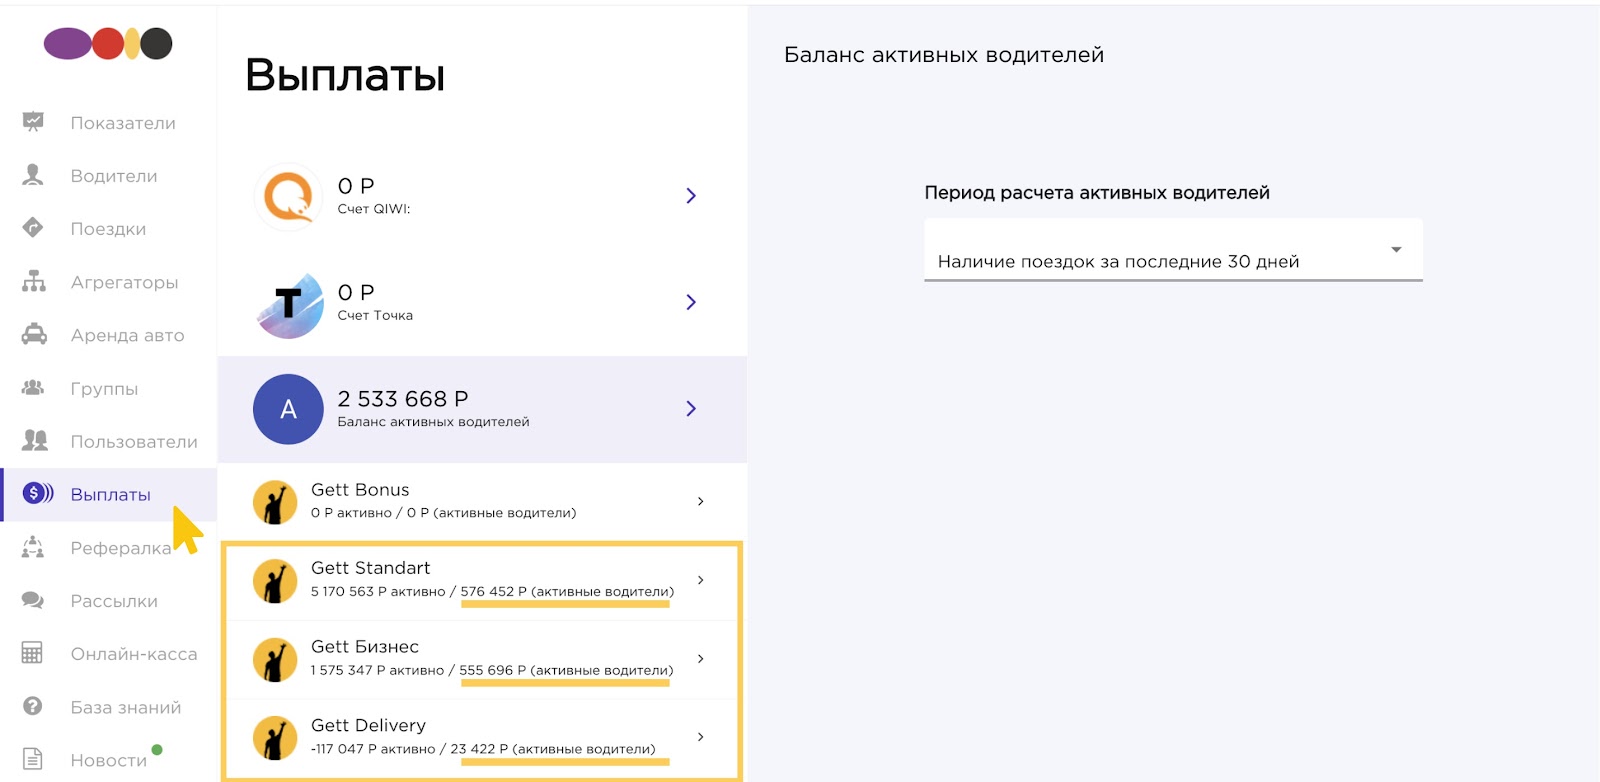Click the Онлайн-касса calculator icon
The height and width of the screenshot is (782, 1600).
click(x=32, y=653)
